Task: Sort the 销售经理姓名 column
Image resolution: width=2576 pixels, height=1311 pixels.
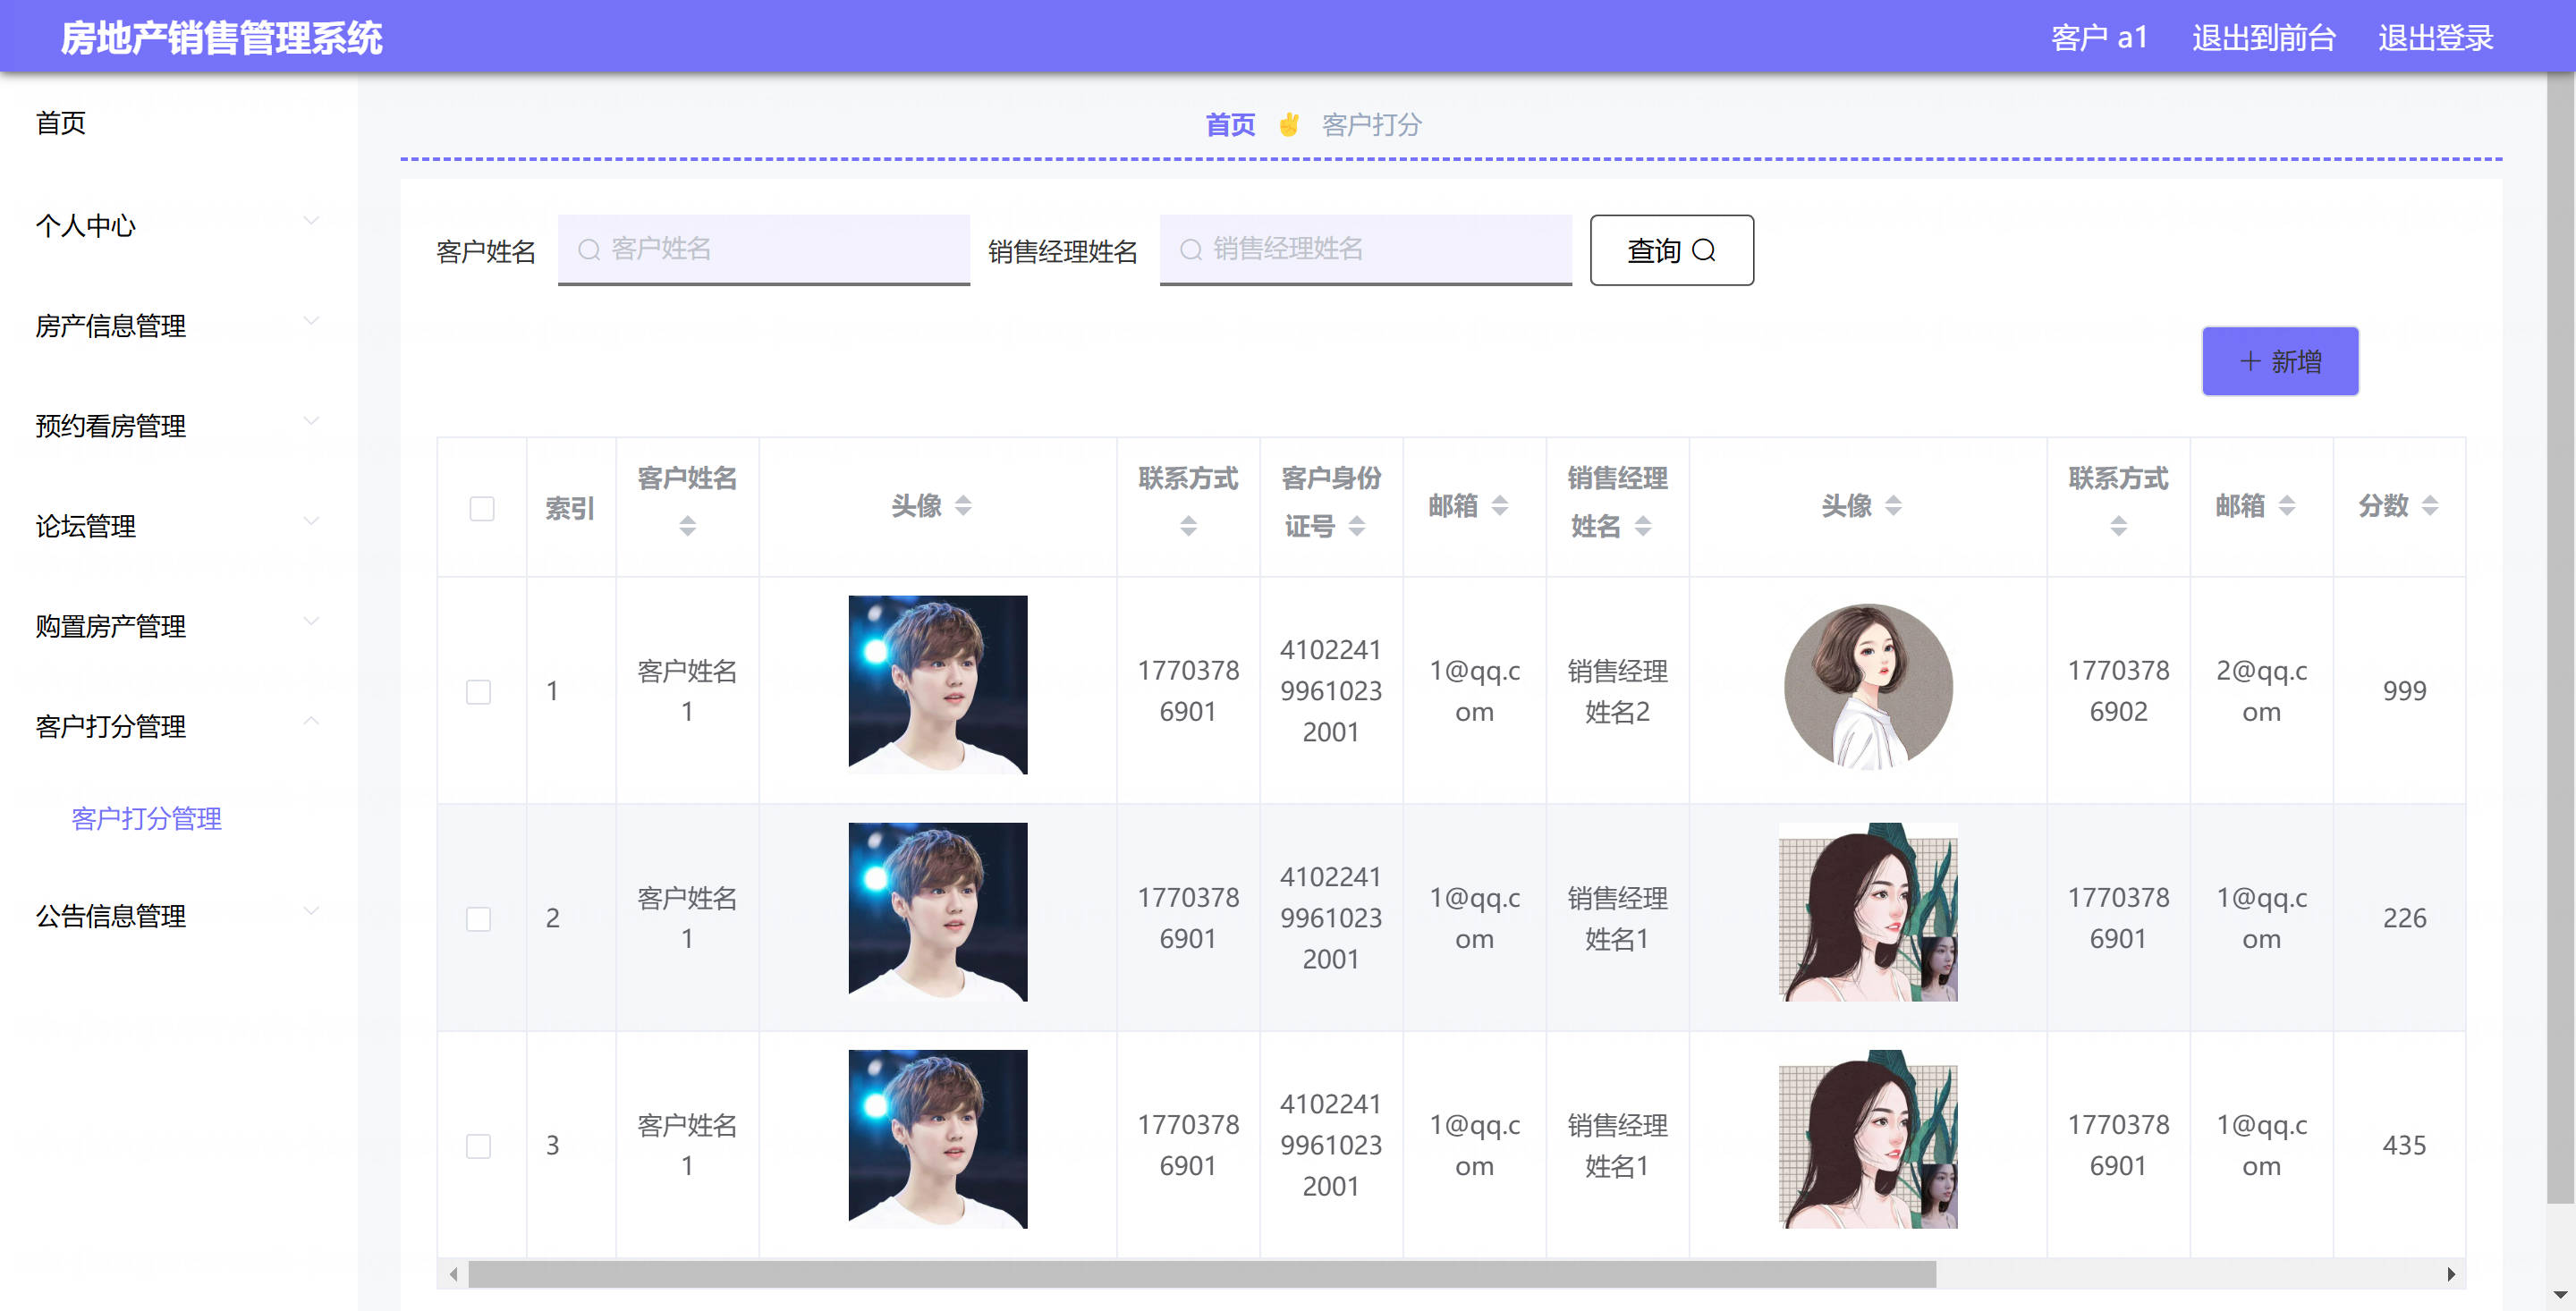Action: tap(1643, 525)
